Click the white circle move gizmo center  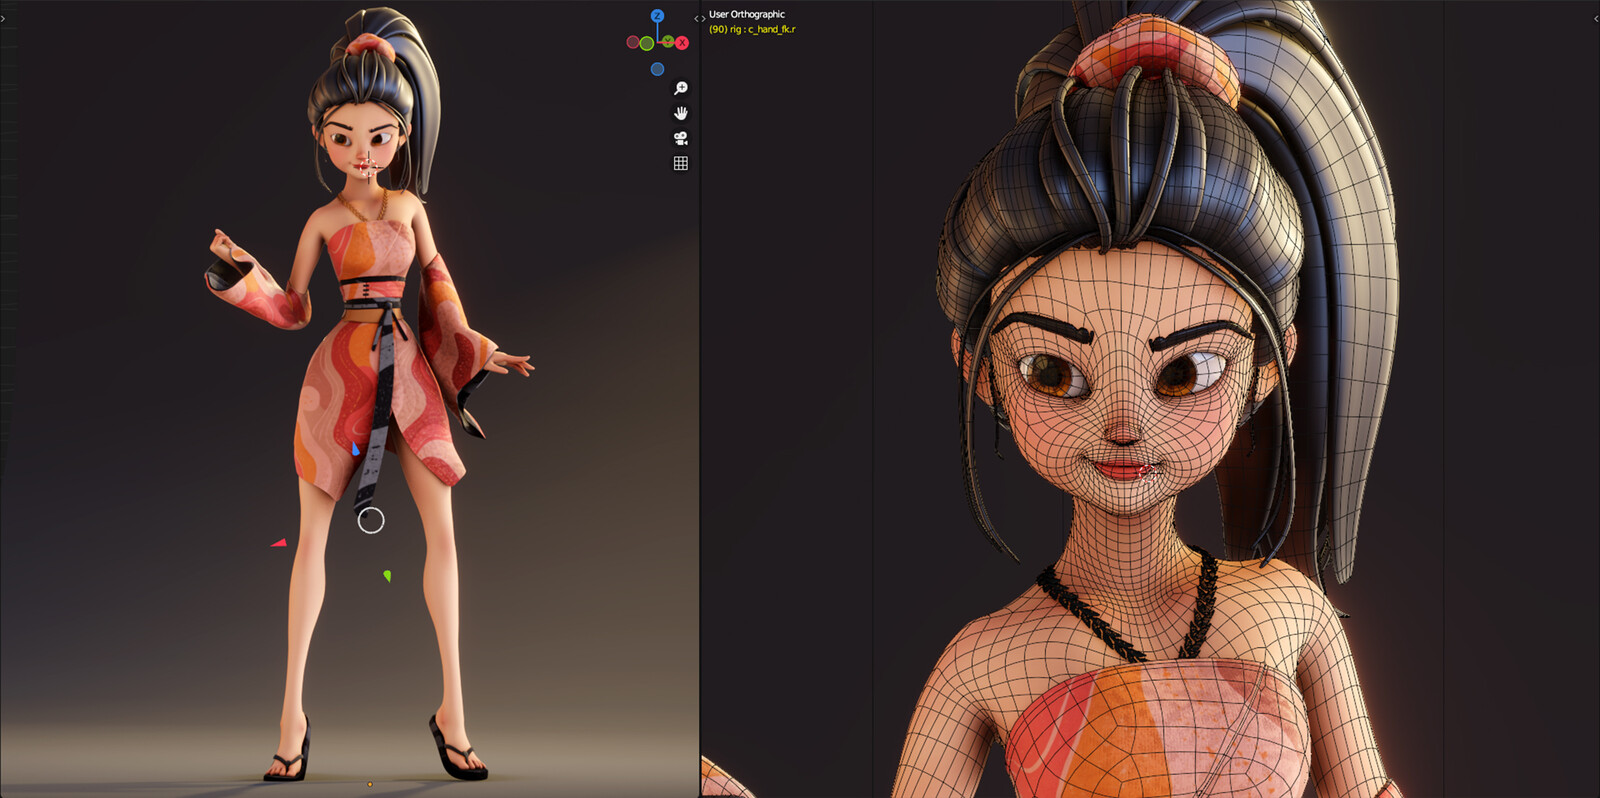[x=371, y=520]
